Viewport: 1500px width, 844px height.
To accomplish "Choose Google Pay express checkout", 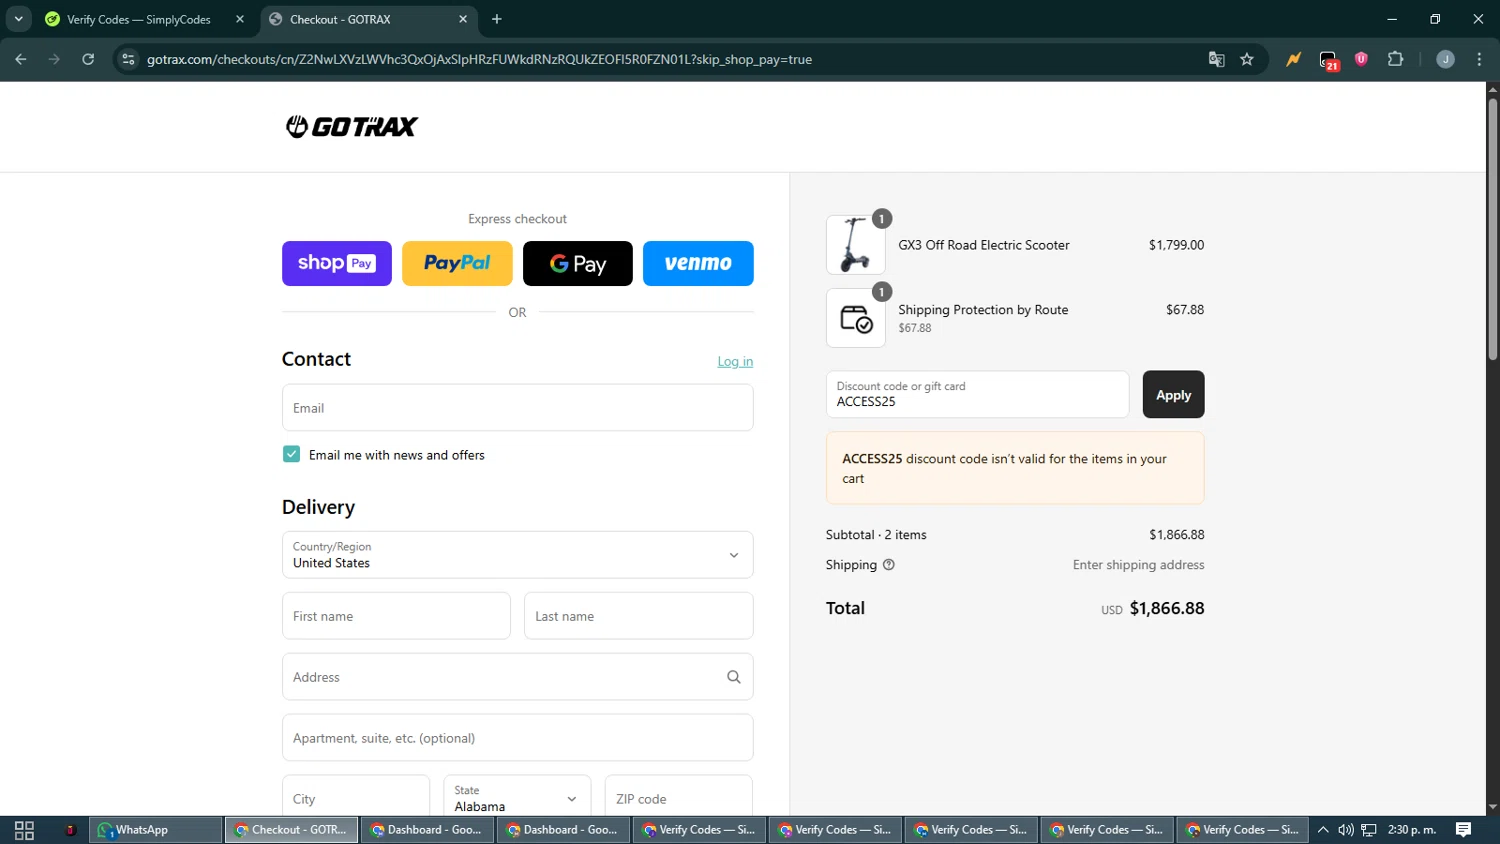I will 578,263.
